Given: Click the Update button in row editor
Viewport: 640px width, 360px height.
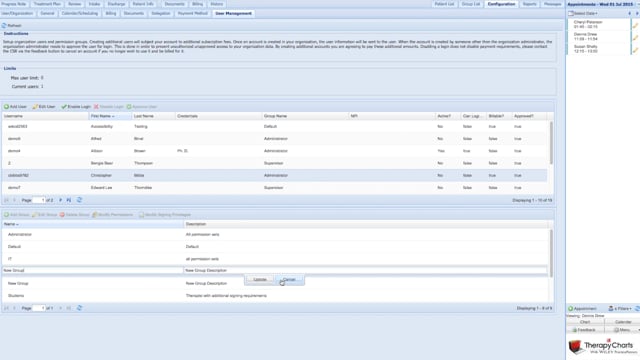Looking at the screenshot, I should [x=260, y=280].
